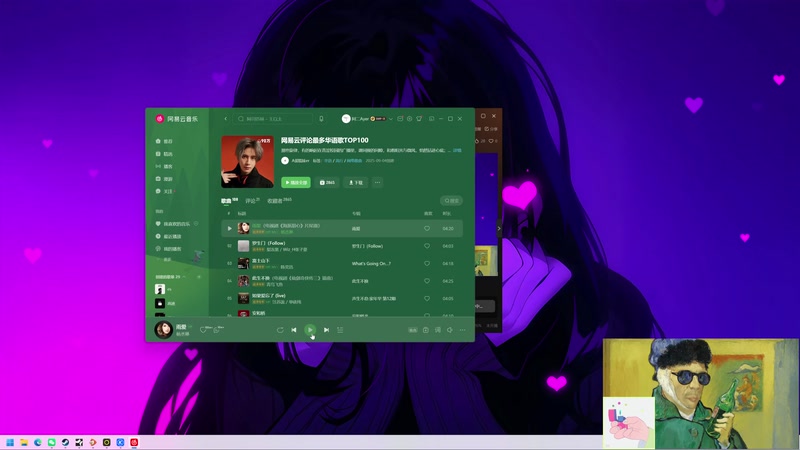Skip to the previous track
The width and height of the screenshot is (800, 450).
click(294, 330)
